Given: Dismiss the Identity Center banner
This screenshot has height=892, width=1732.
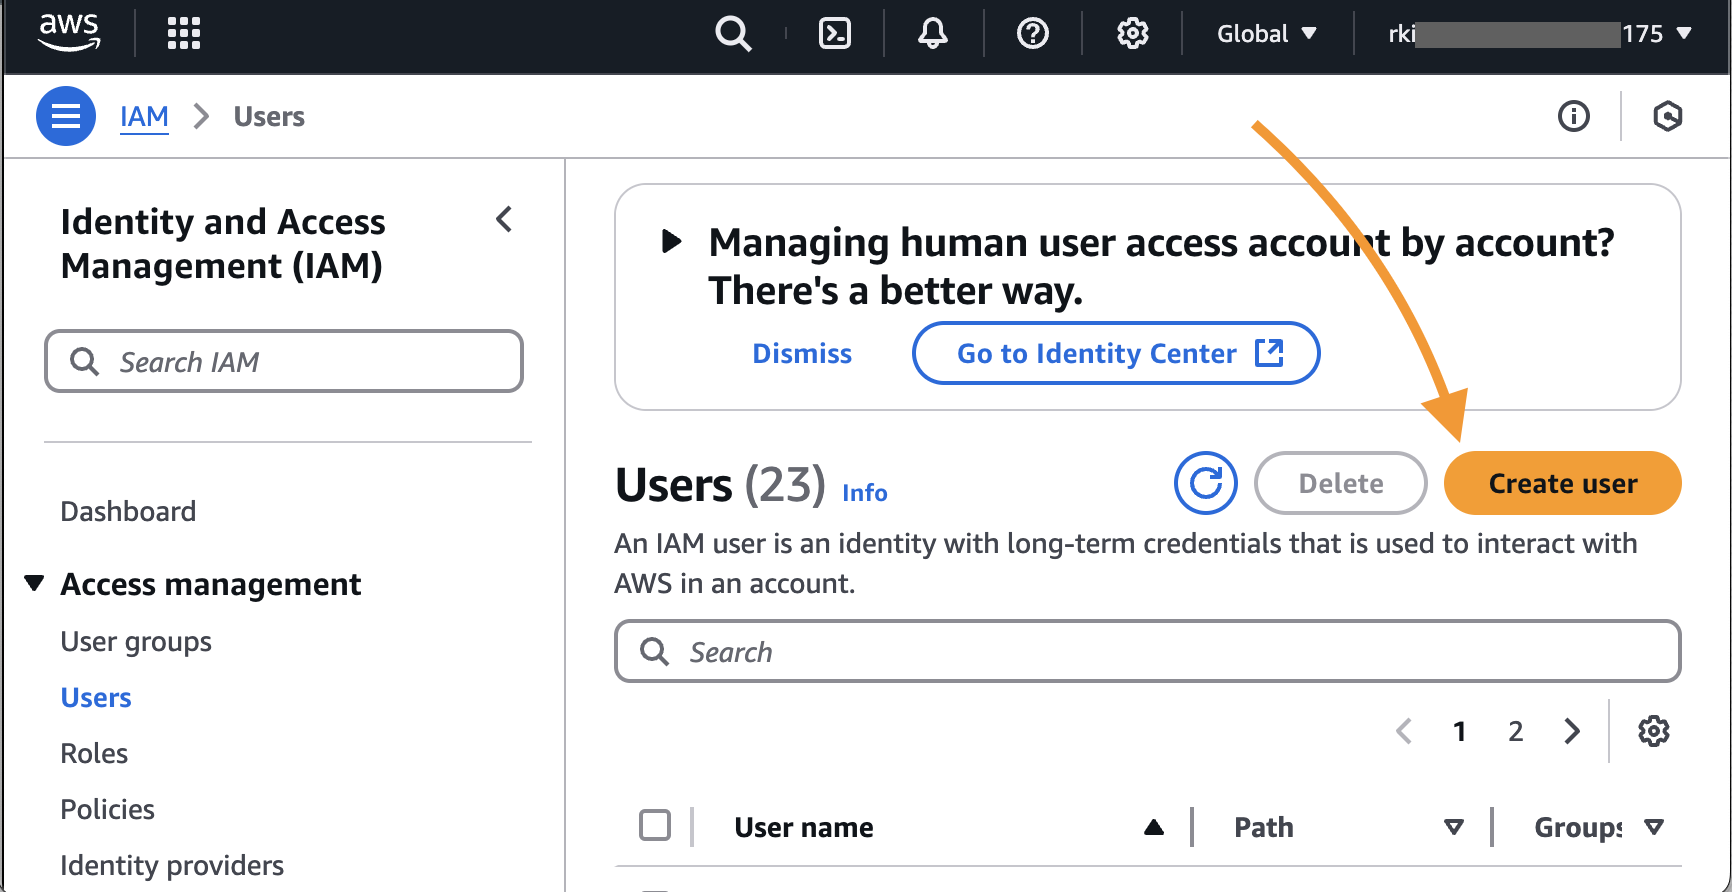Looking at the screenshot, I should [x=802, y=353].
